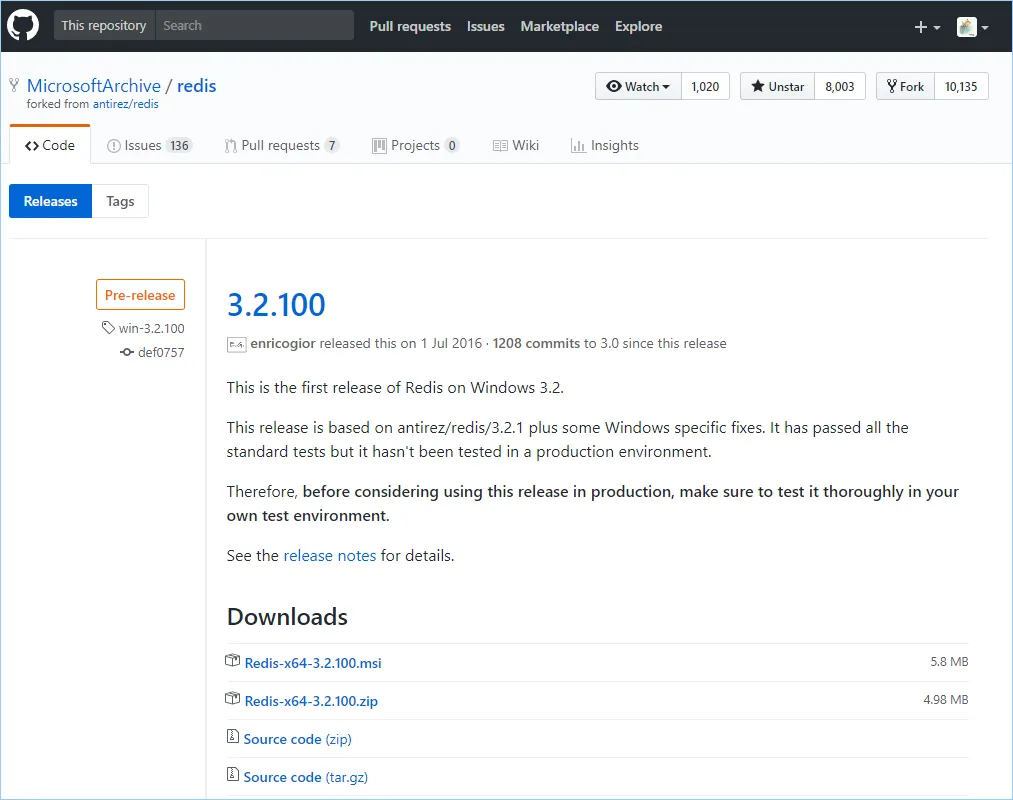1013x800 pixels.
Task: Download Redis-x64-3.2.100.msi package
Action: point(312,663)
